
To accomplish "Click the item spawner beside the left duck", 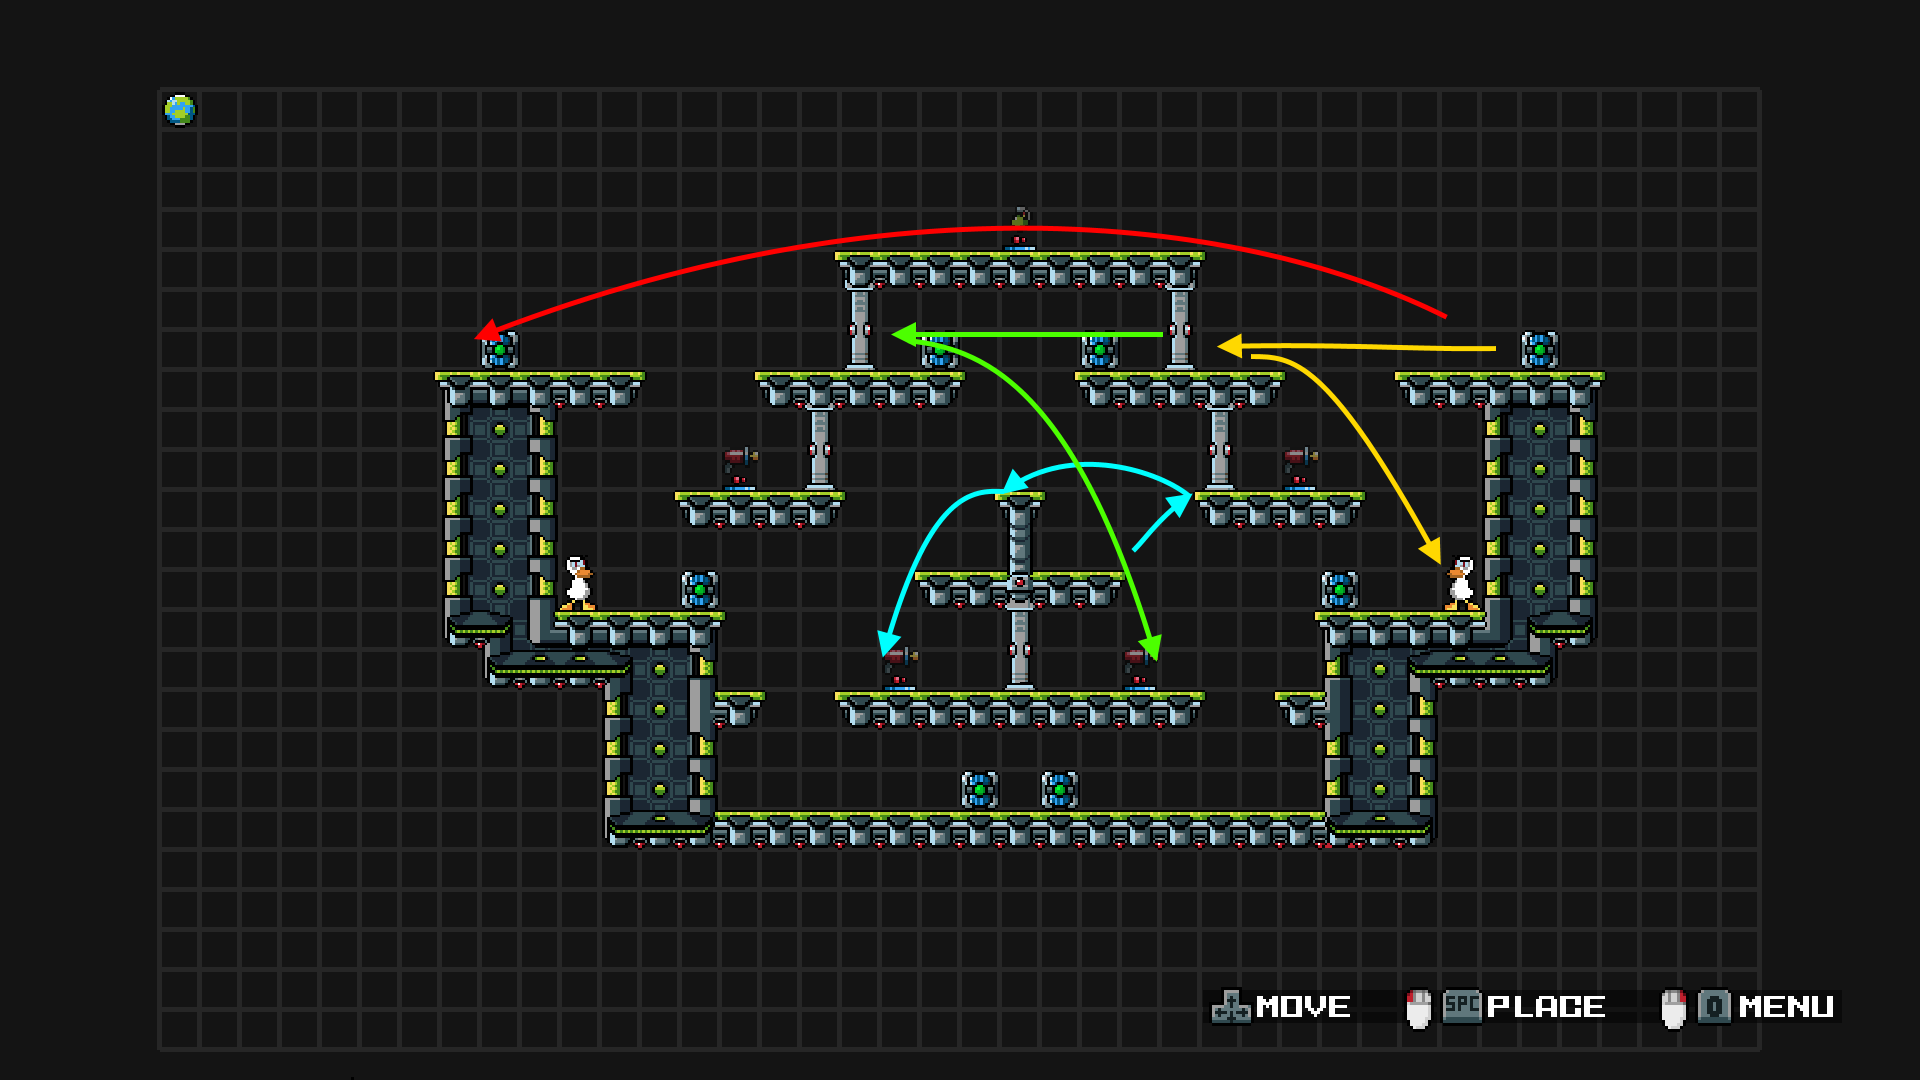I will click(699, 590).
